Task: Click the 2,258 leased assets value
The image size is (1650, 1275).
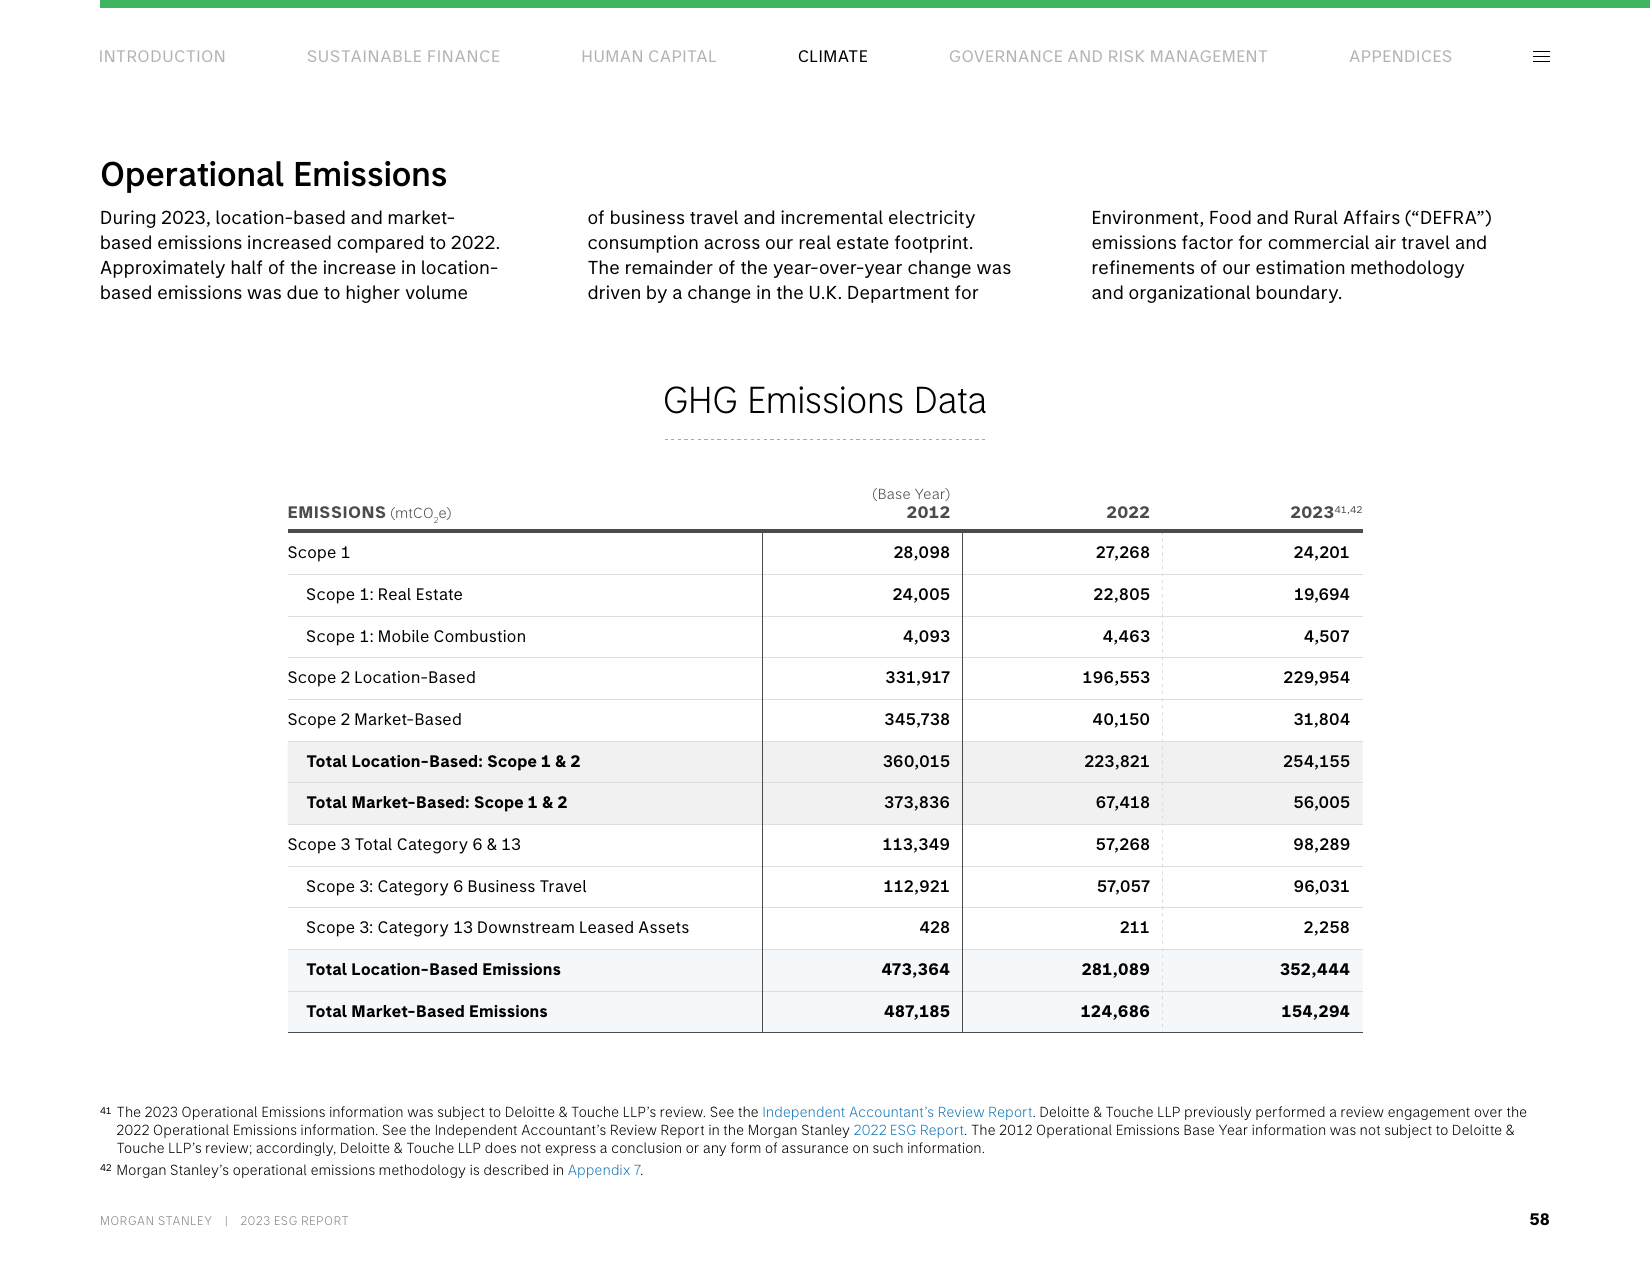Action: tap(1326, 928)
